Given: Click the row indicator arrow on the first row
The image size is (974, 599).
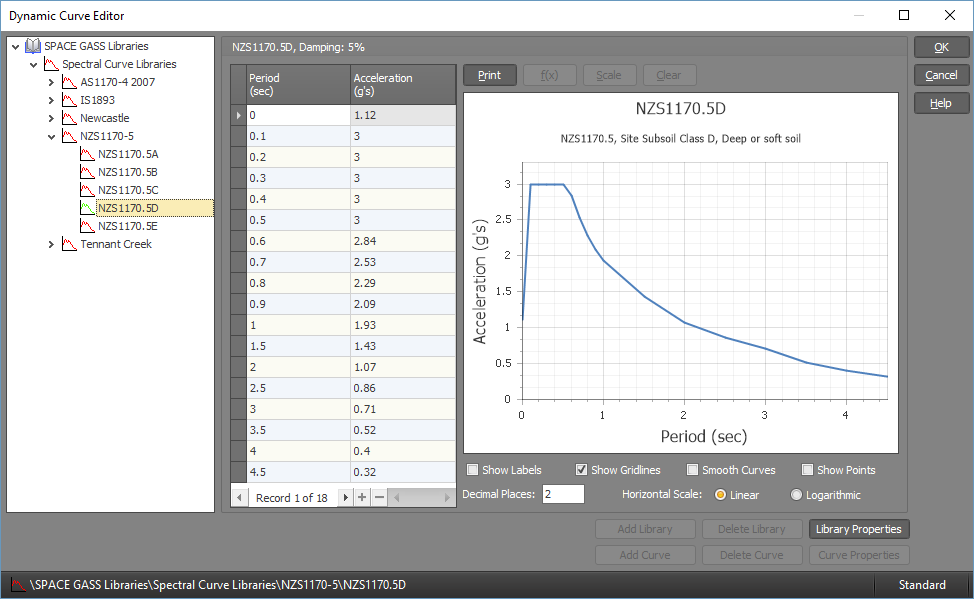Looking at the screenshot, I should (239, 115).
